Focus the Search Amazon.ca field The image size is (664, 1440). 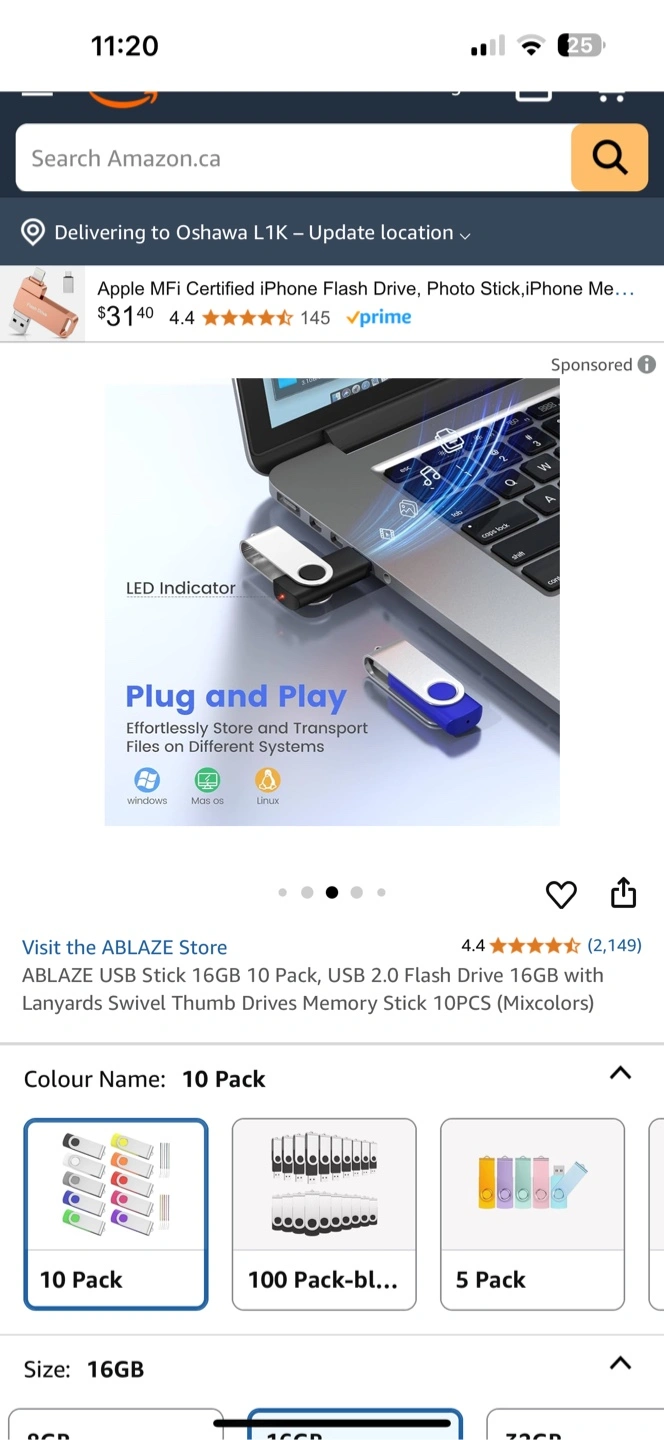point(293,158)
